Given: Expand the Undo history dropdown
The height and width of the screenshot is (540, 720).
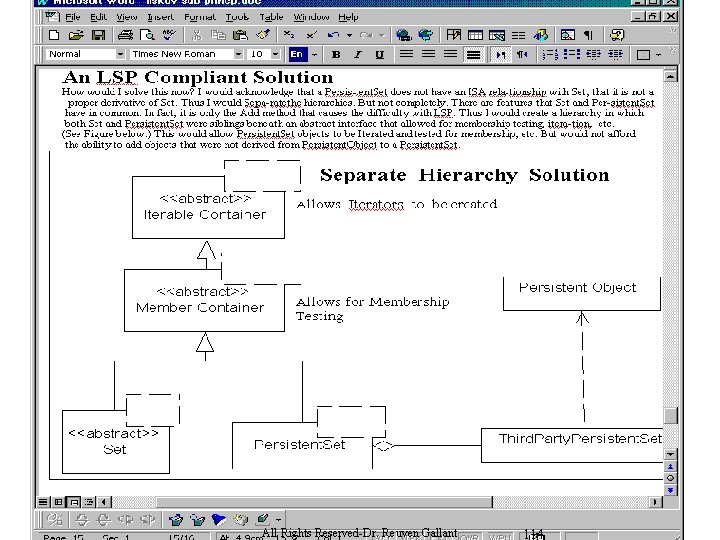Looking at the screenshot, I should tap(349, 35).
